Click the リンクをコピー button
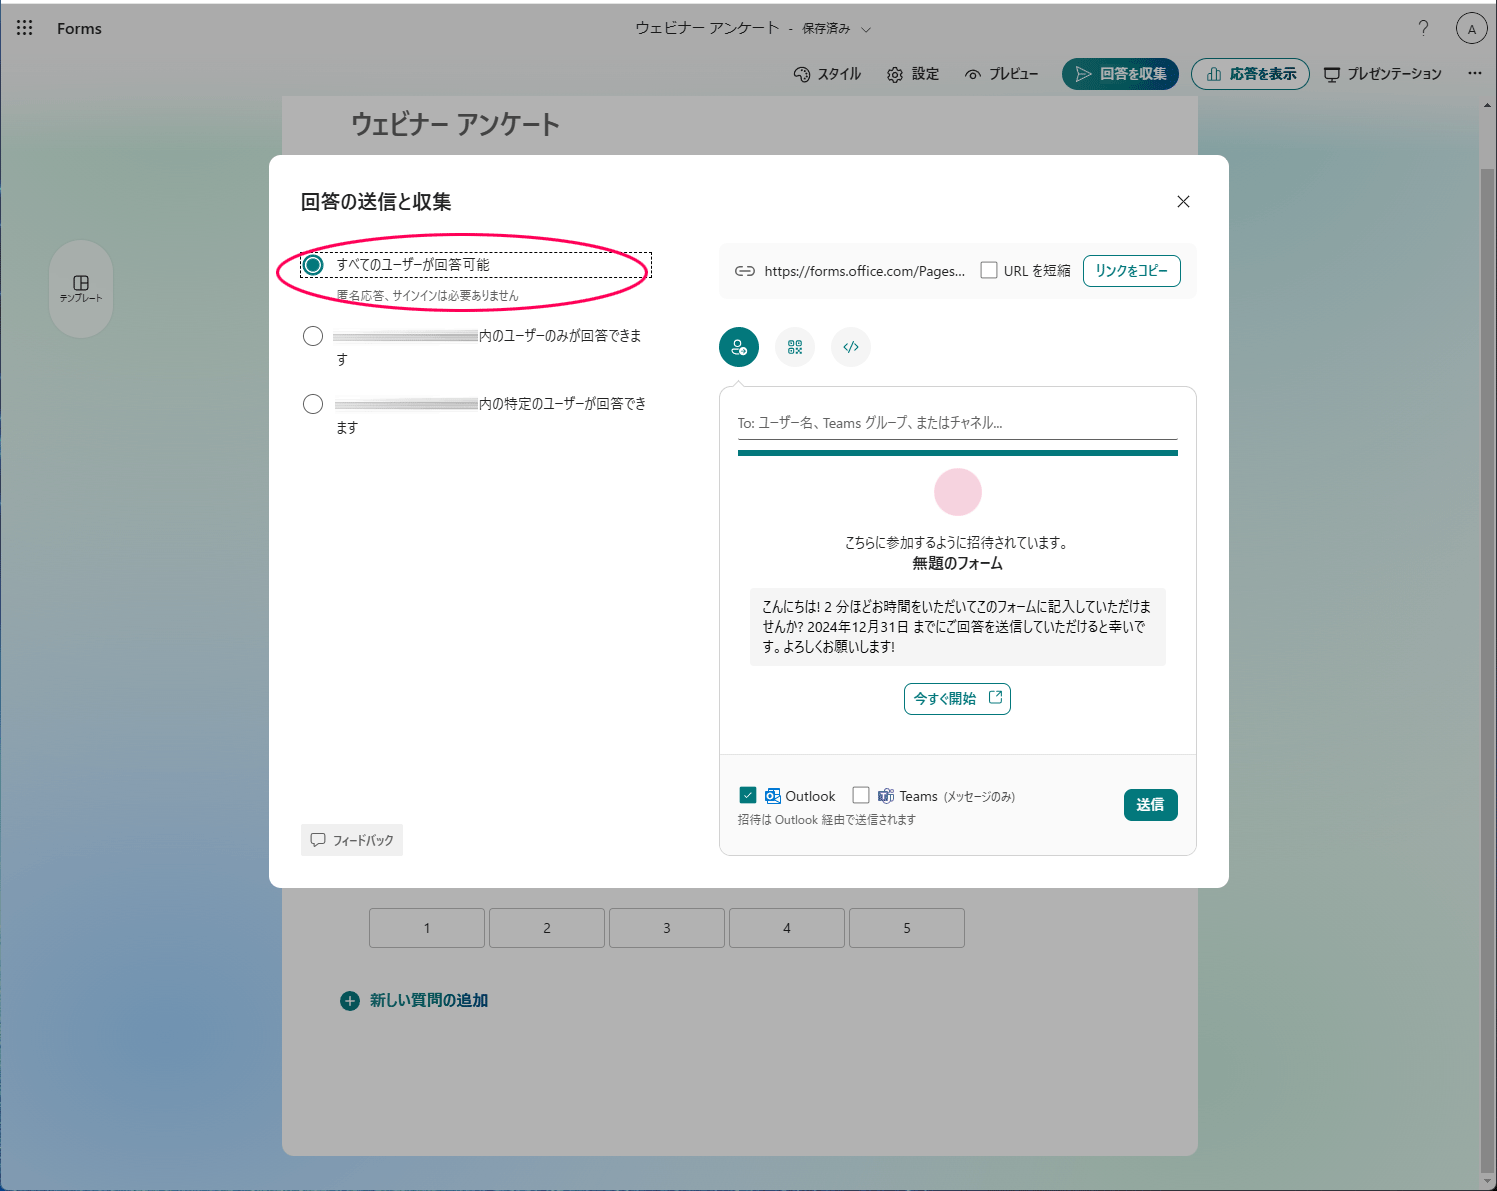The height and width of the screenshot is (1191, 1497). coord(1131,270)
